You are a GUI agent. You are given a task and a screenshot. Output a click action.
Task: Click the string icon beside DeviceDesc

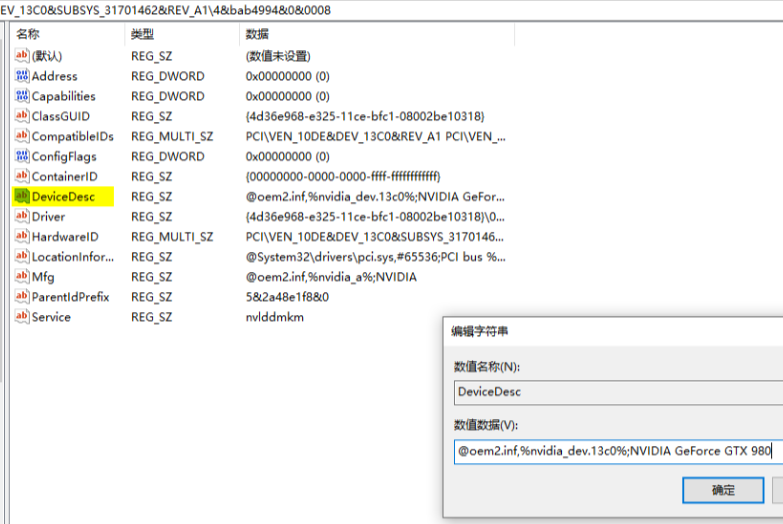pos(22,196)
